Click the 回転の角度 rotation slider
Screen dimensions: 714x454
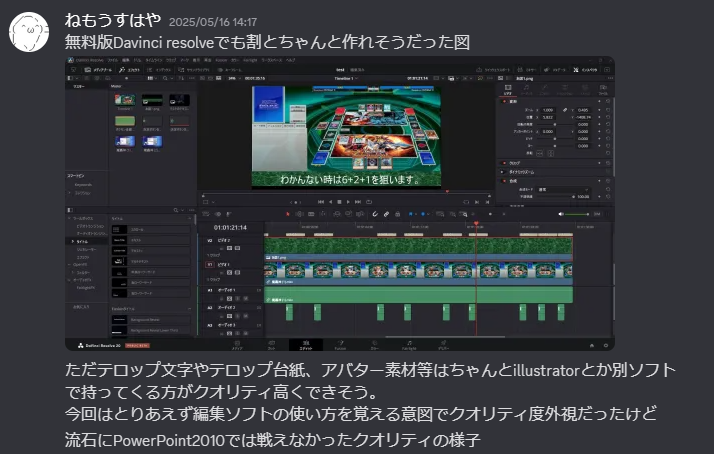click(x=555, y=124)
